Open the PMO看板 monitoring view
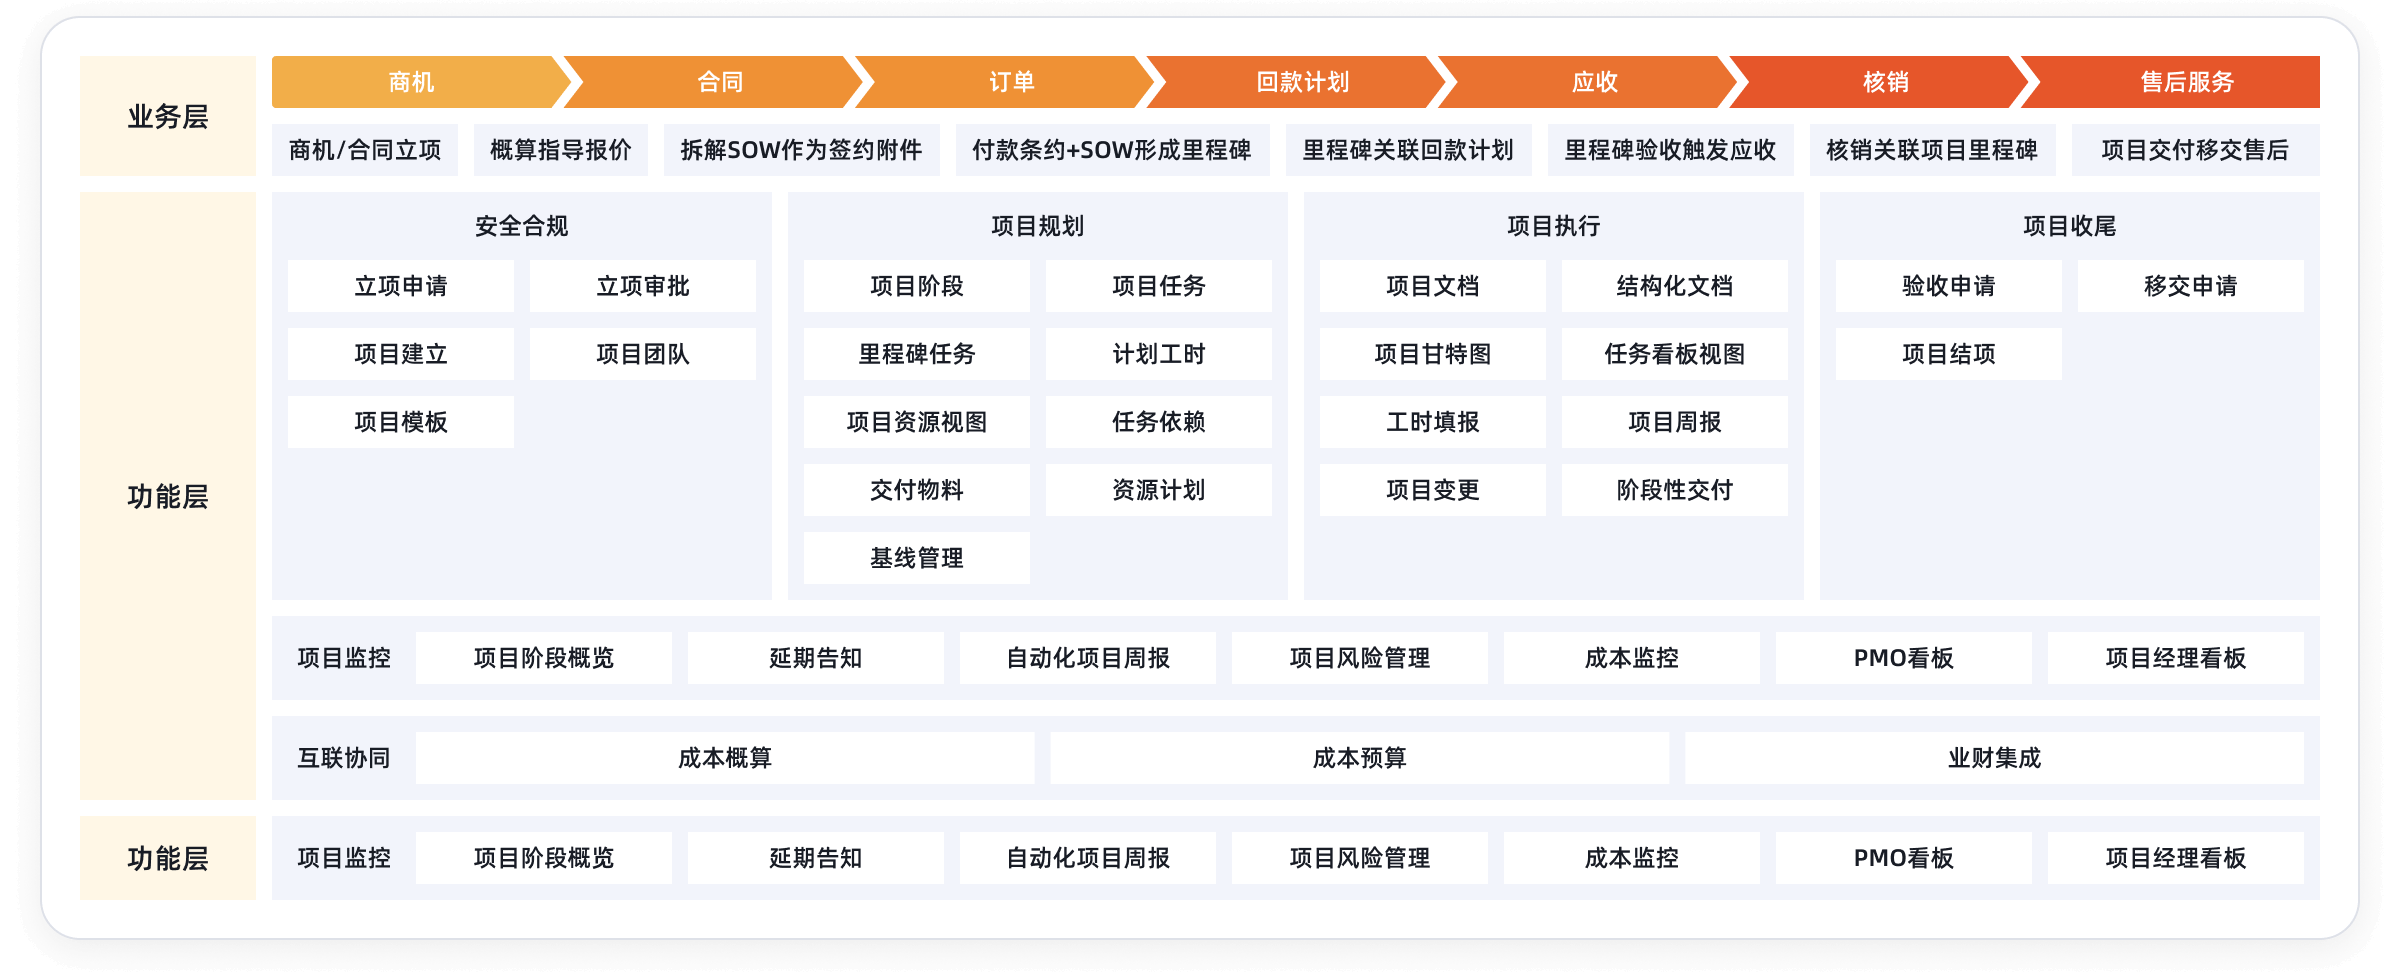Image resolution: width=2400 pixels, height=972 pixels. [1903, 658]
